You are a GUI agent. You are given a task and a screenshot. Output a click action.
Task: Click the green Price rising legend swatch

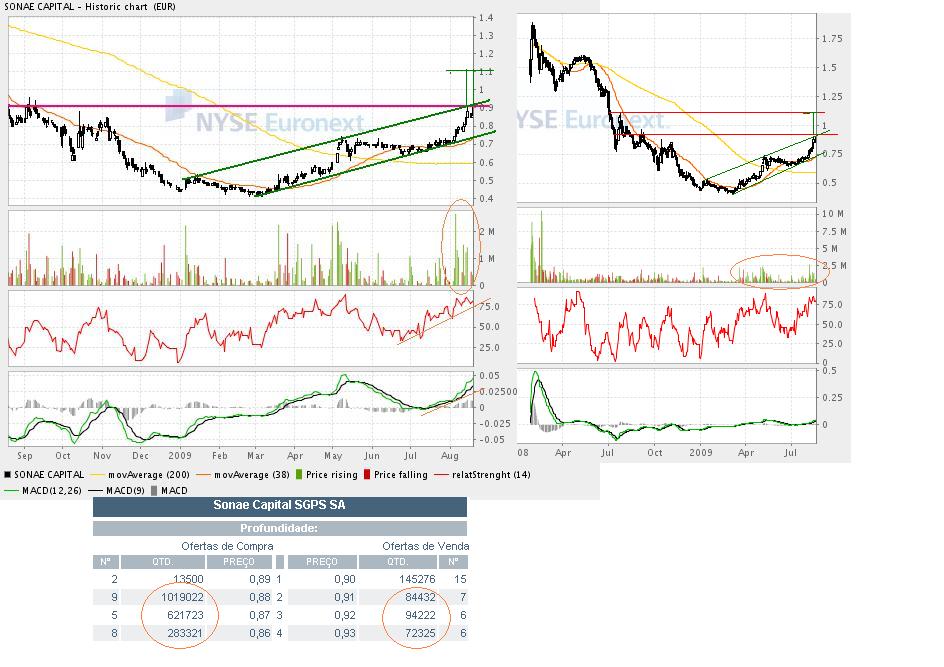[300, 474]
